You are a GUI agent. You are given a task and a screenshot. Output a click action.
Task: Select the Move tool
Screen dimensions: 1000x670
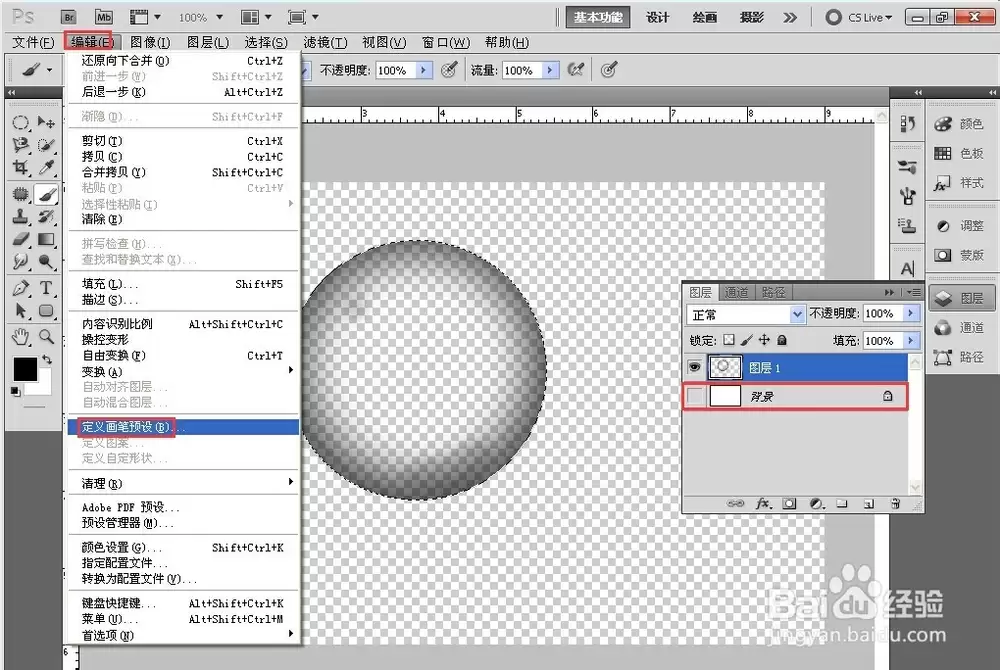(x=46, y=122)
